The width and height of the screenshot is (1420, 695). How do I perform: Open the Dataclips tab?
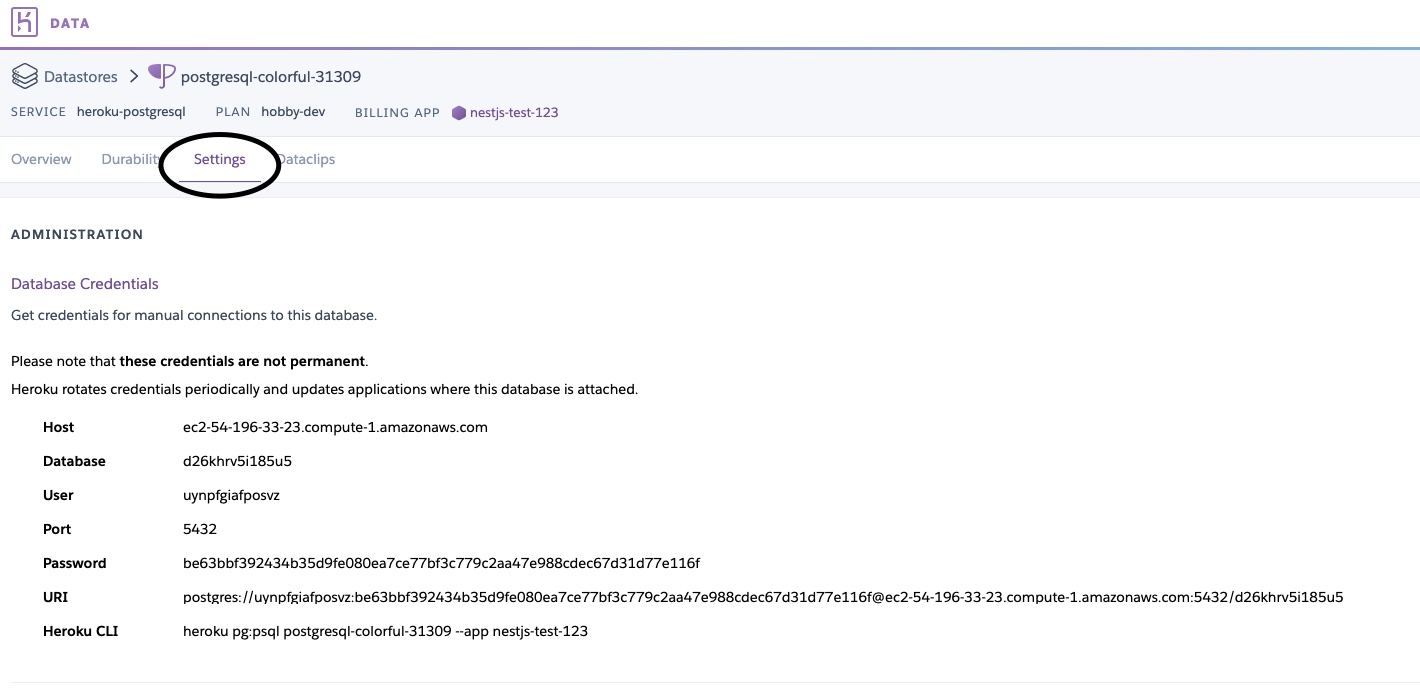pyautogui.click(x=305, y=159)
